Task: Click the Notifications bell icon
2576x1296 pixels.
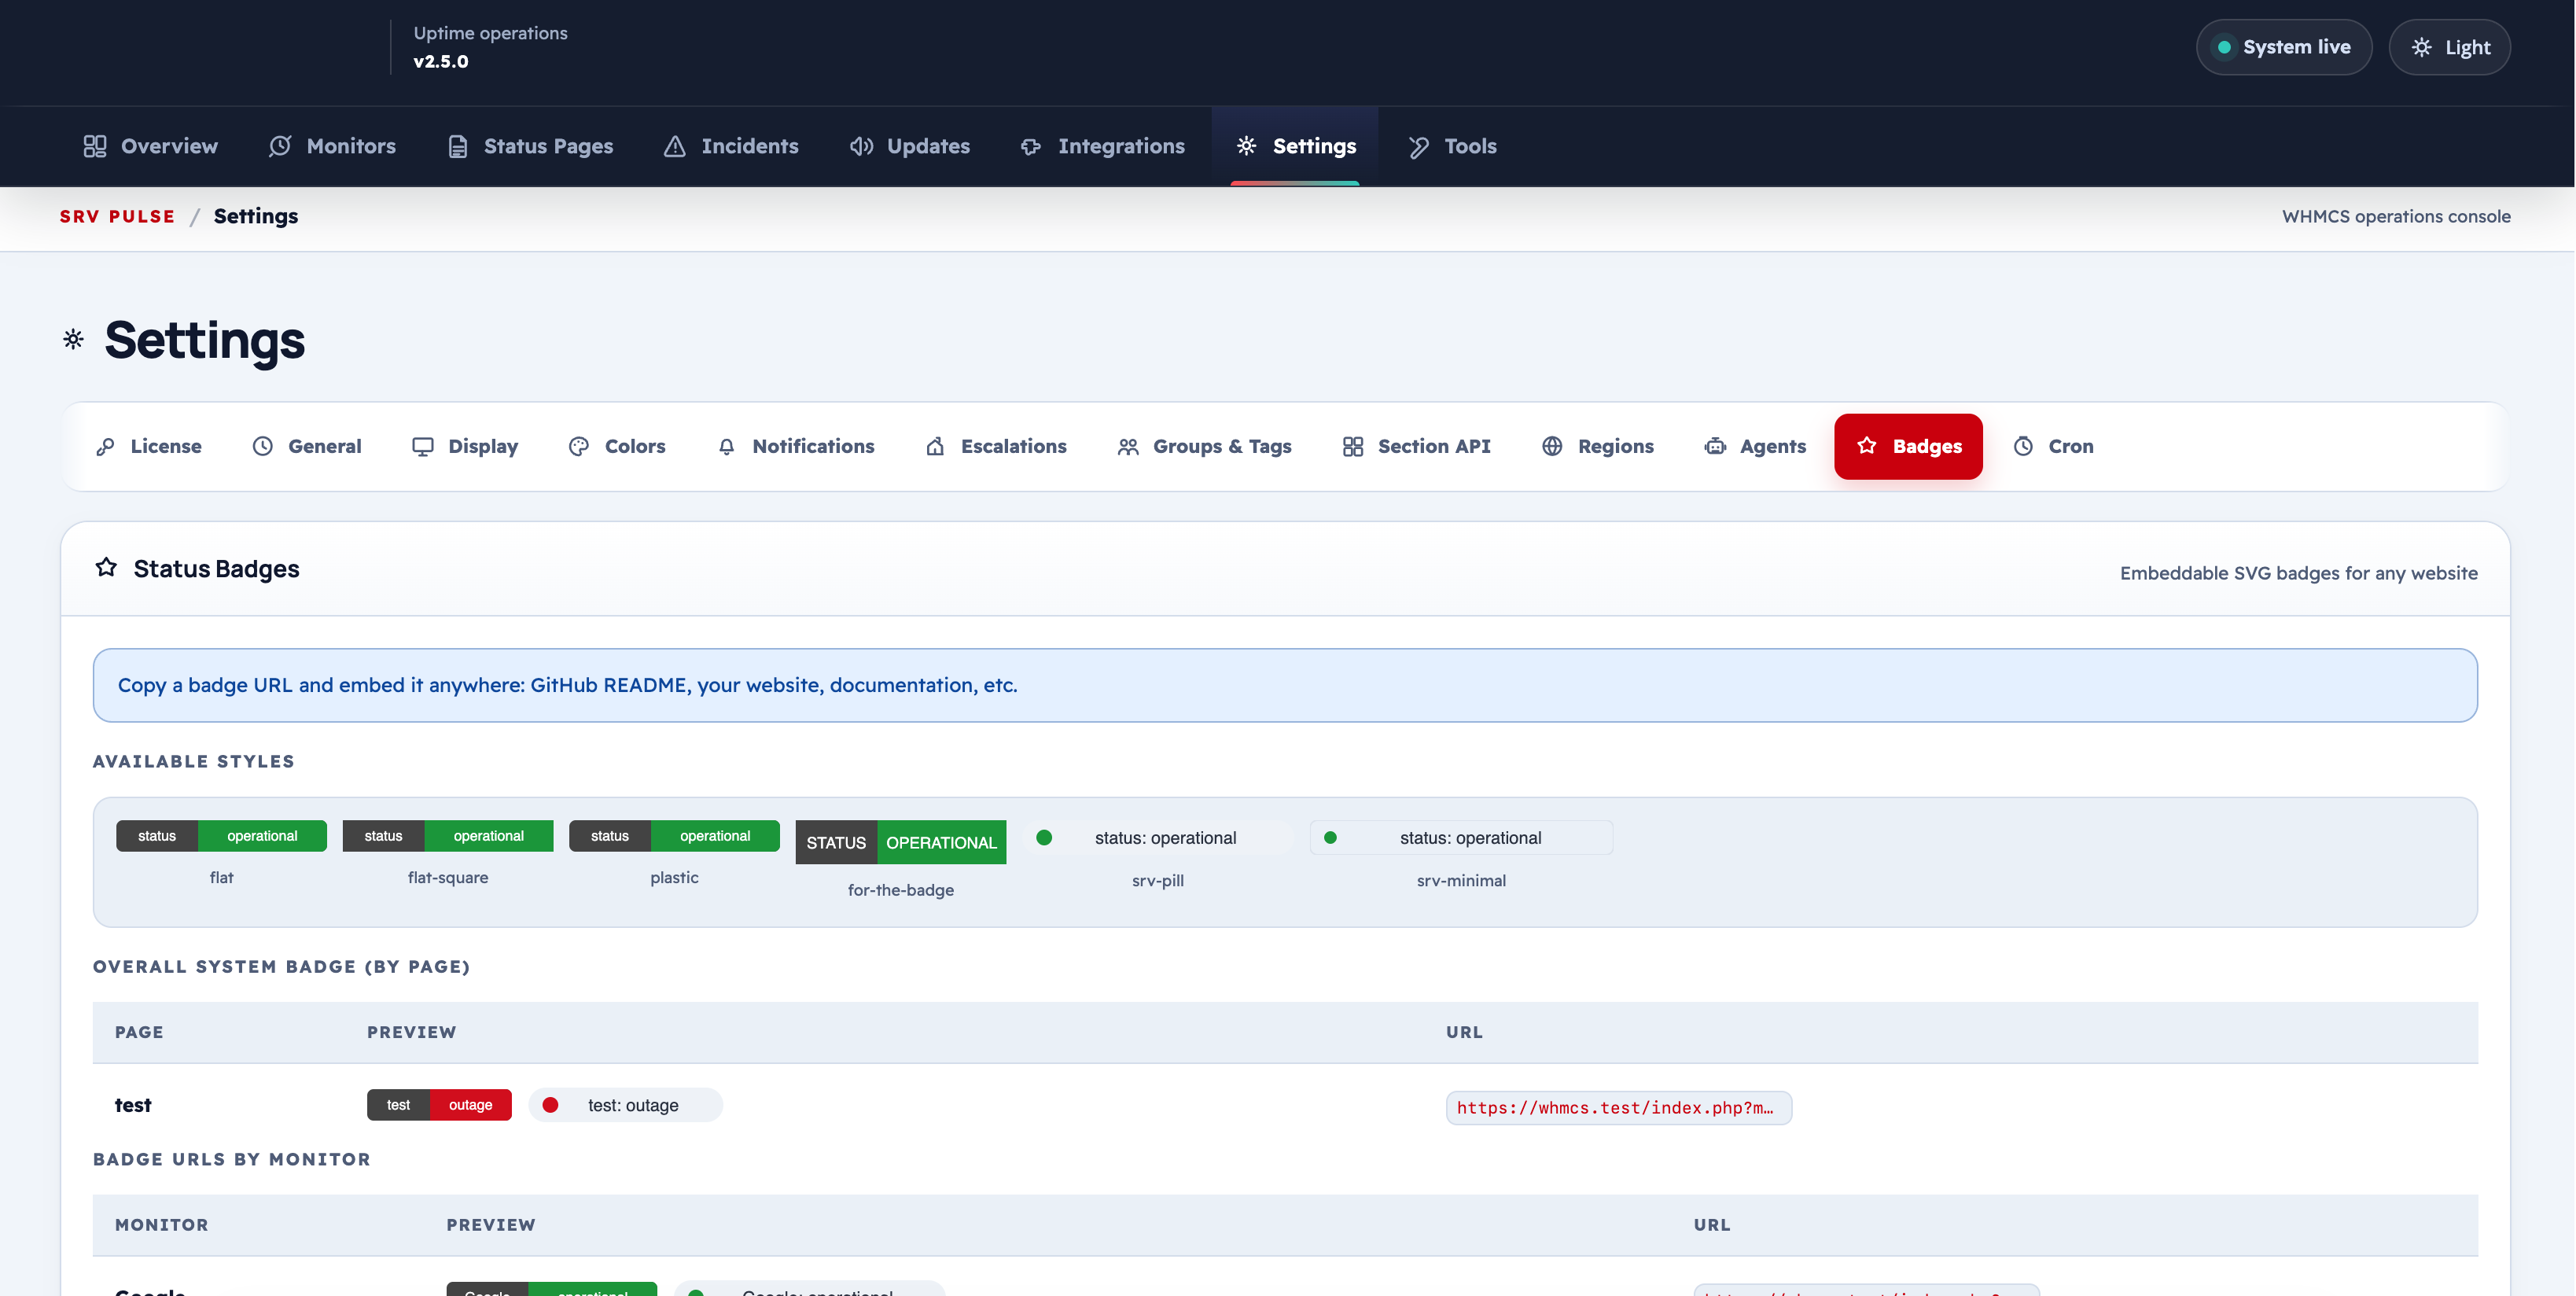Action: (727, 446)
